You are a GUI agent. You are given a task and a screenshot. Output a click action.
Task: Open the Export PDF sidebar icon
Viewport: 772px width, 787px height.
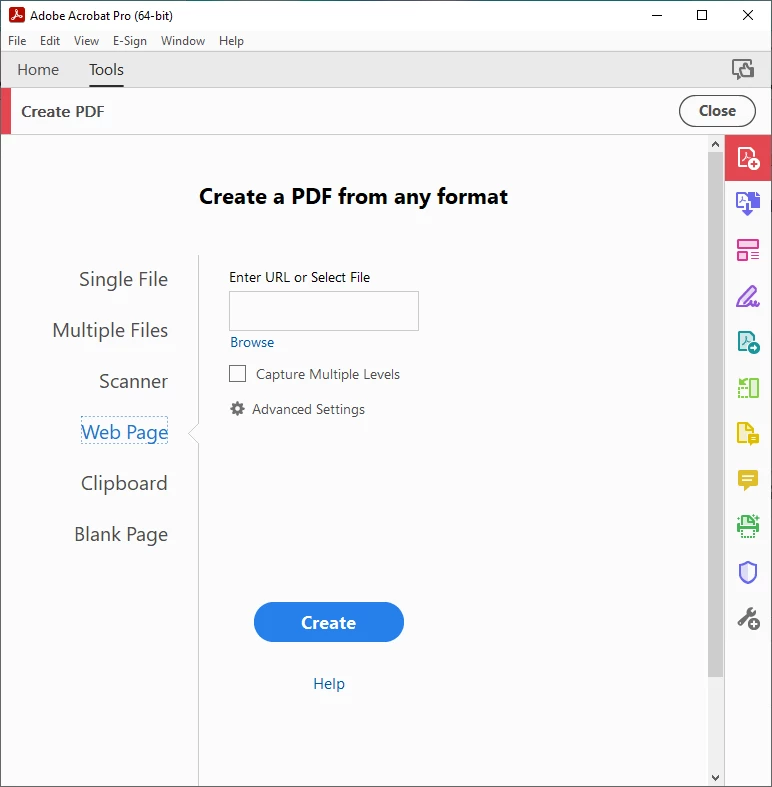tap(748, 342)
